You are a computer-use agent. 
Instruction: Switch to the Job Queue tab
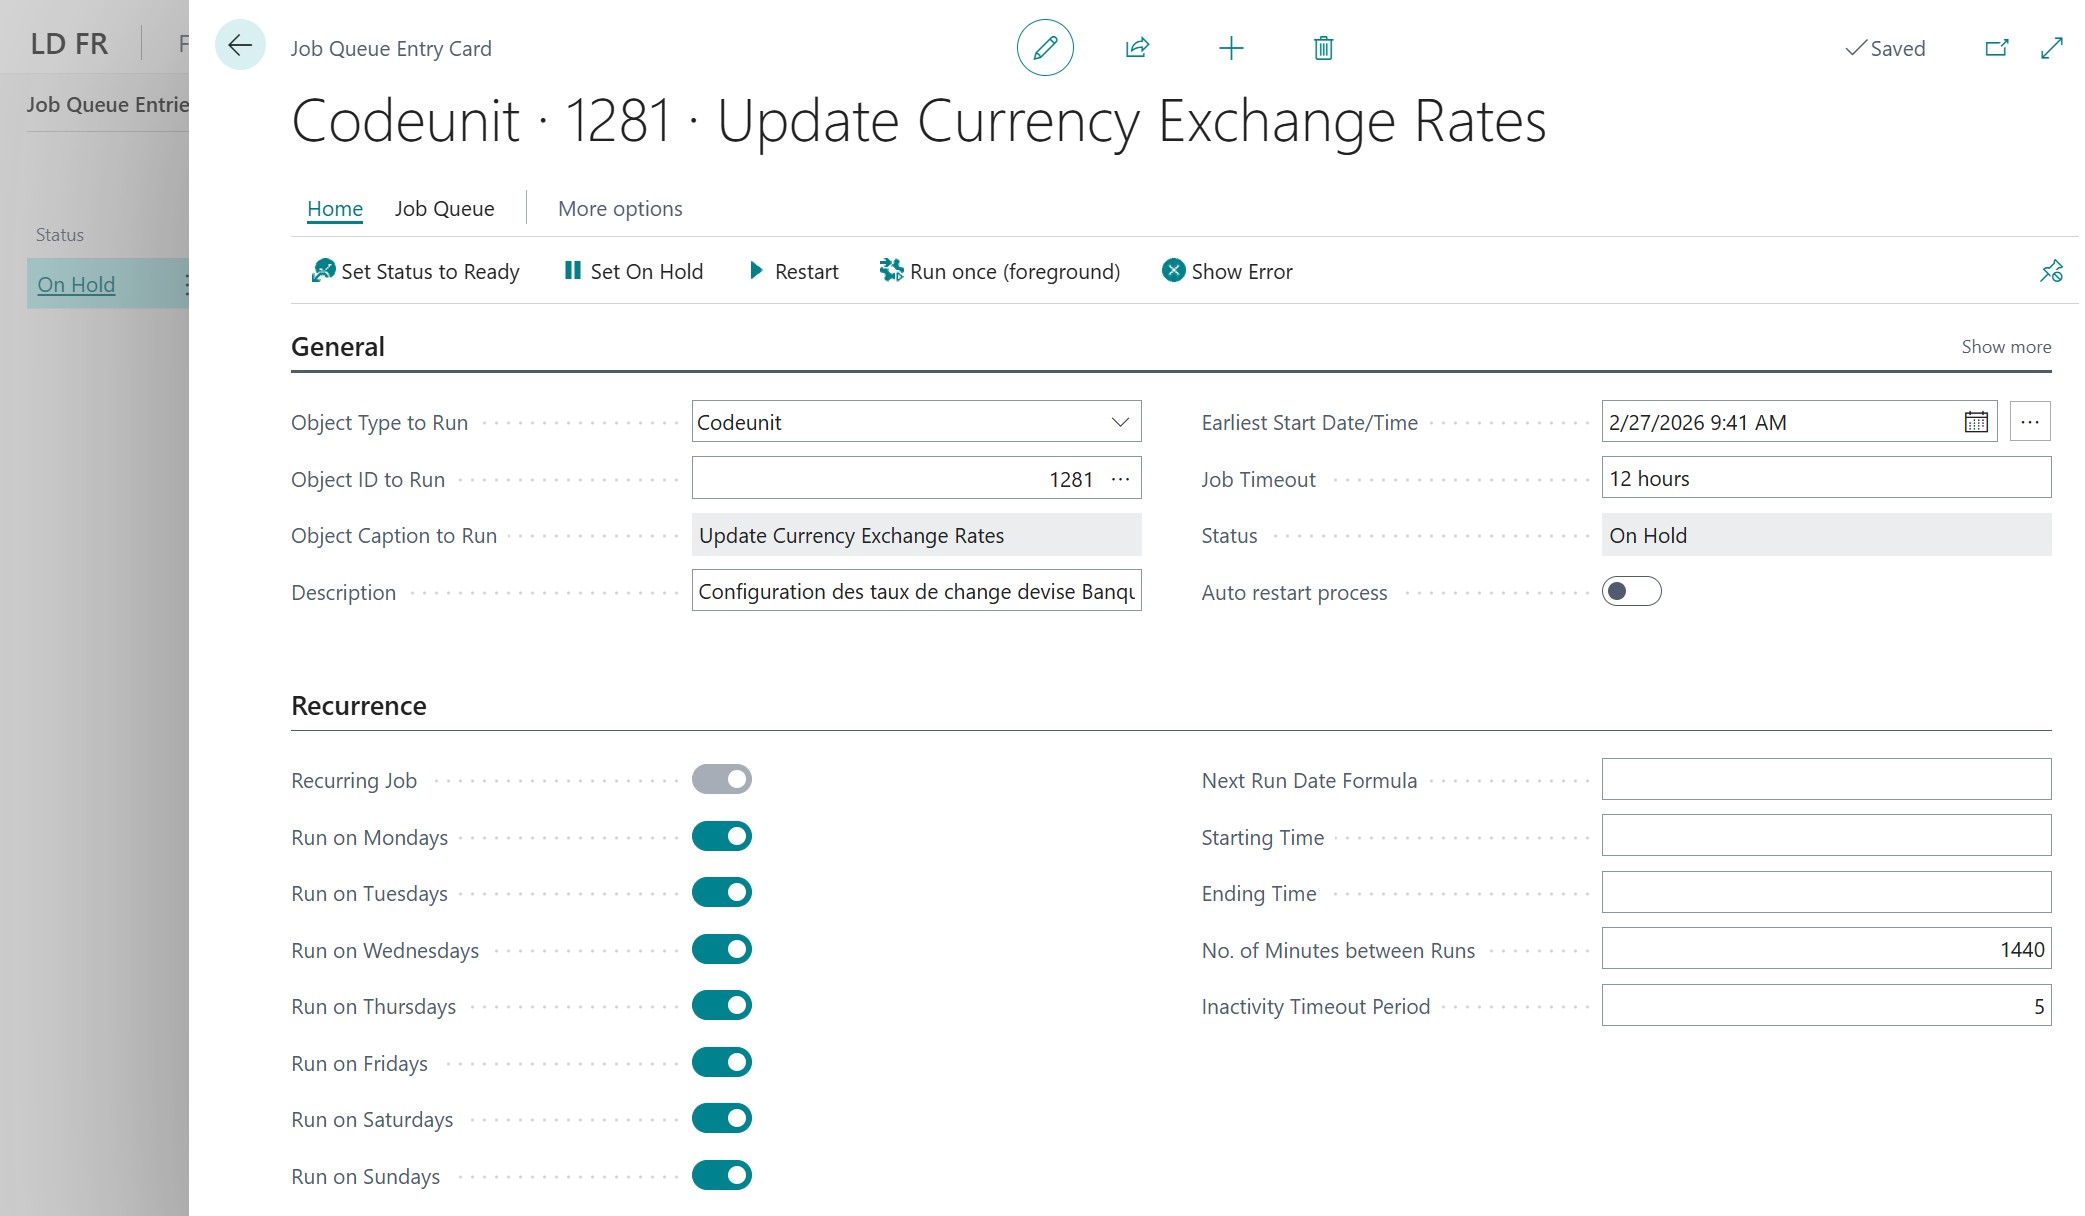(444, 209)
